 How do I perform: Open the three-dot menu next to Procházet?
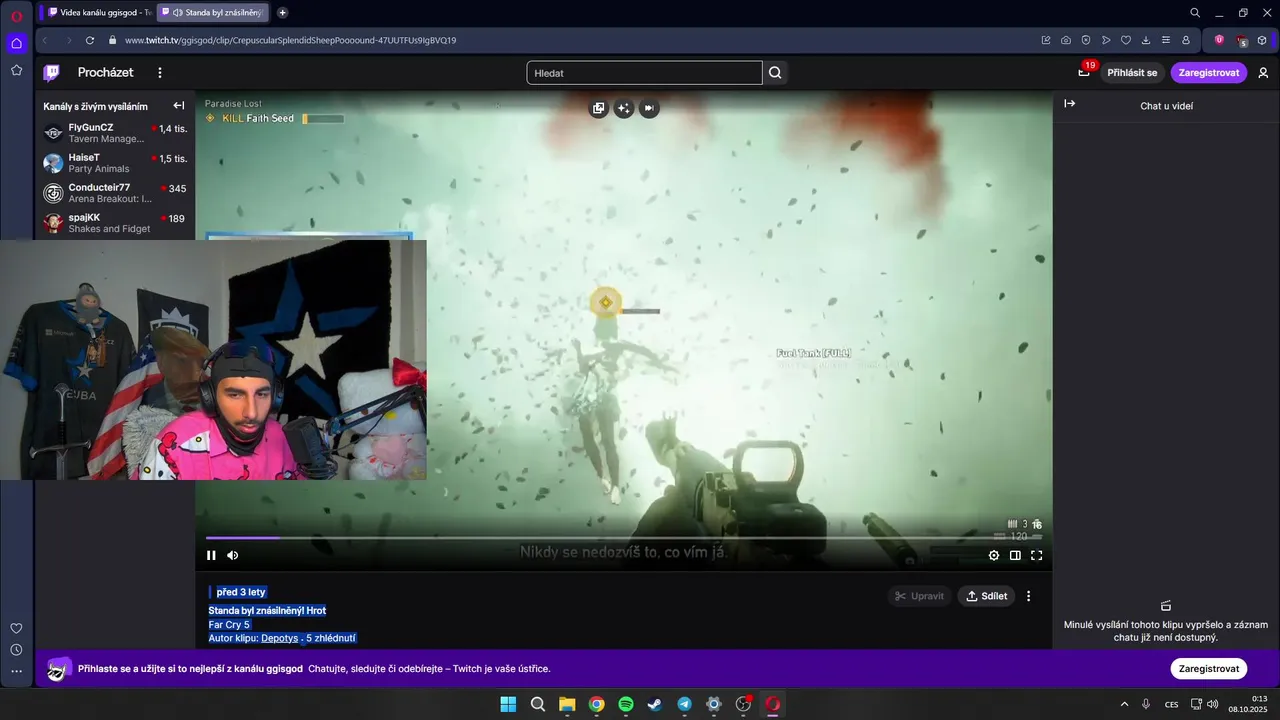159,72
